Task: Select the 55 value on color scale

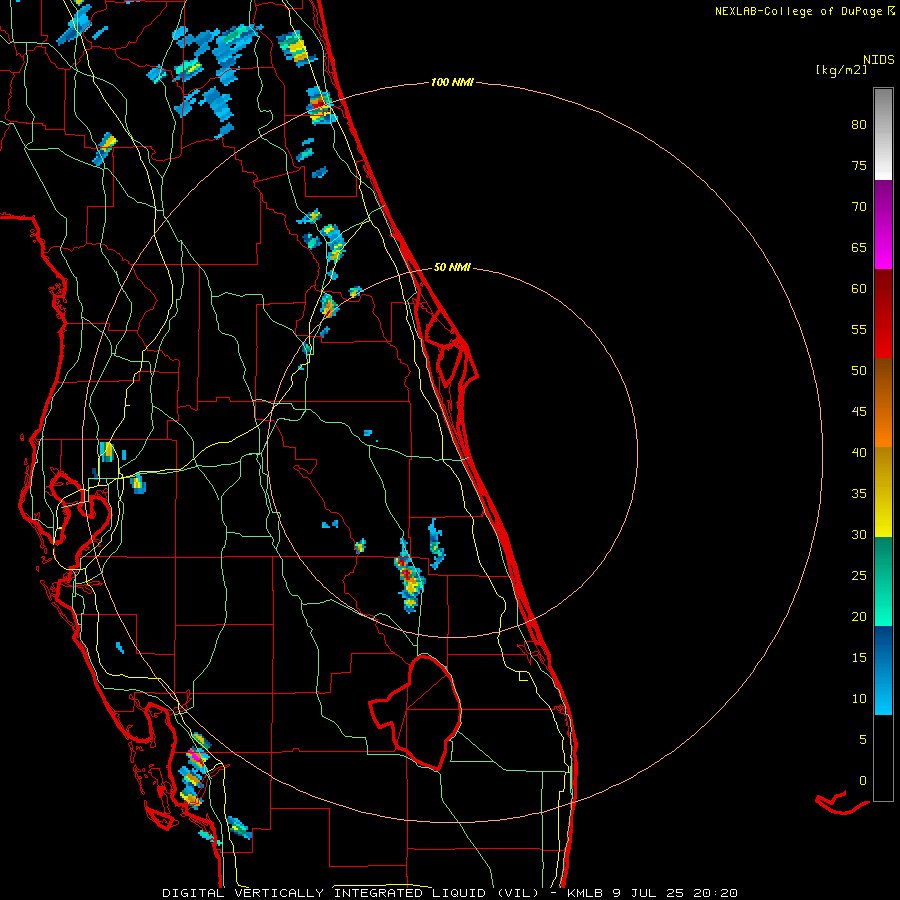Action: pos(859,330)
